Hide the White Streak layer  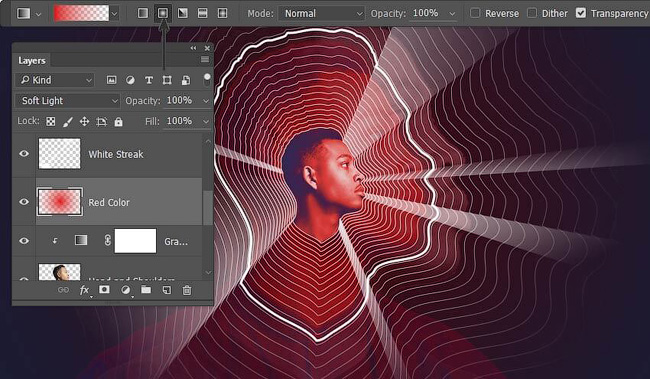[x=24, y=153]
